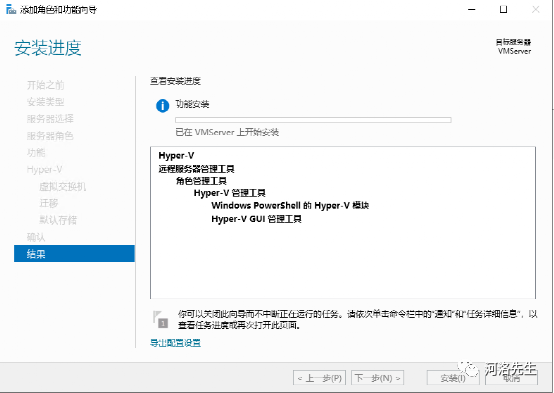Click the notification flag icon near the note
The image size is (554, 393).
[160, 319]
